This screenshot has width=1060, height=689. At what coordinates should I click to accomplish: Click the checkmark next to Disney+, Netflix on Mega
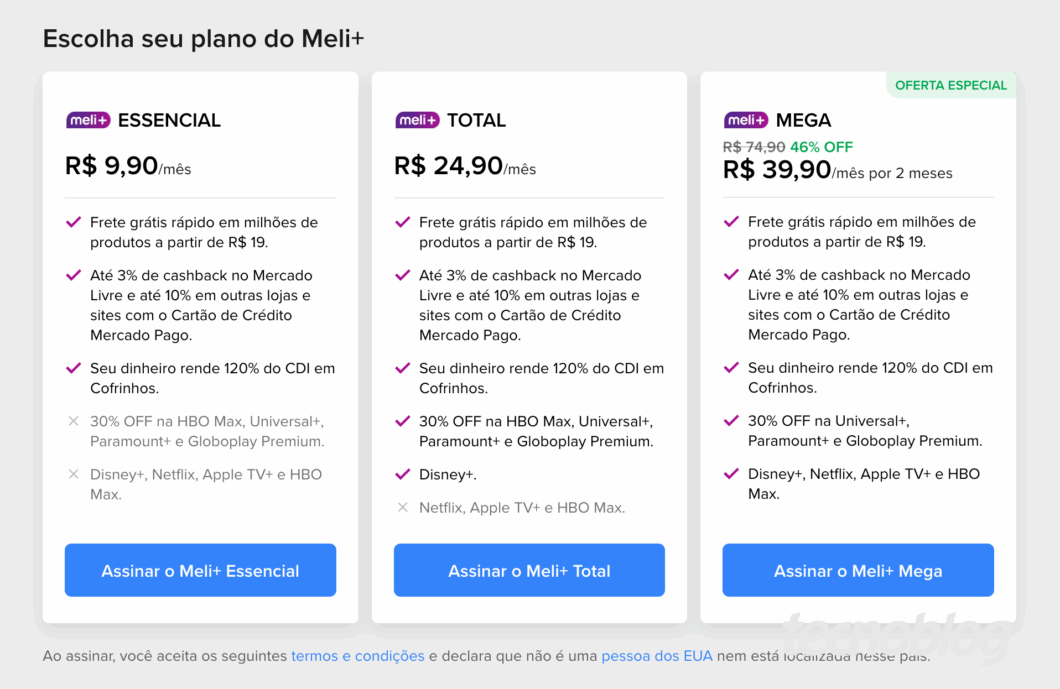(x=731, y=474)
